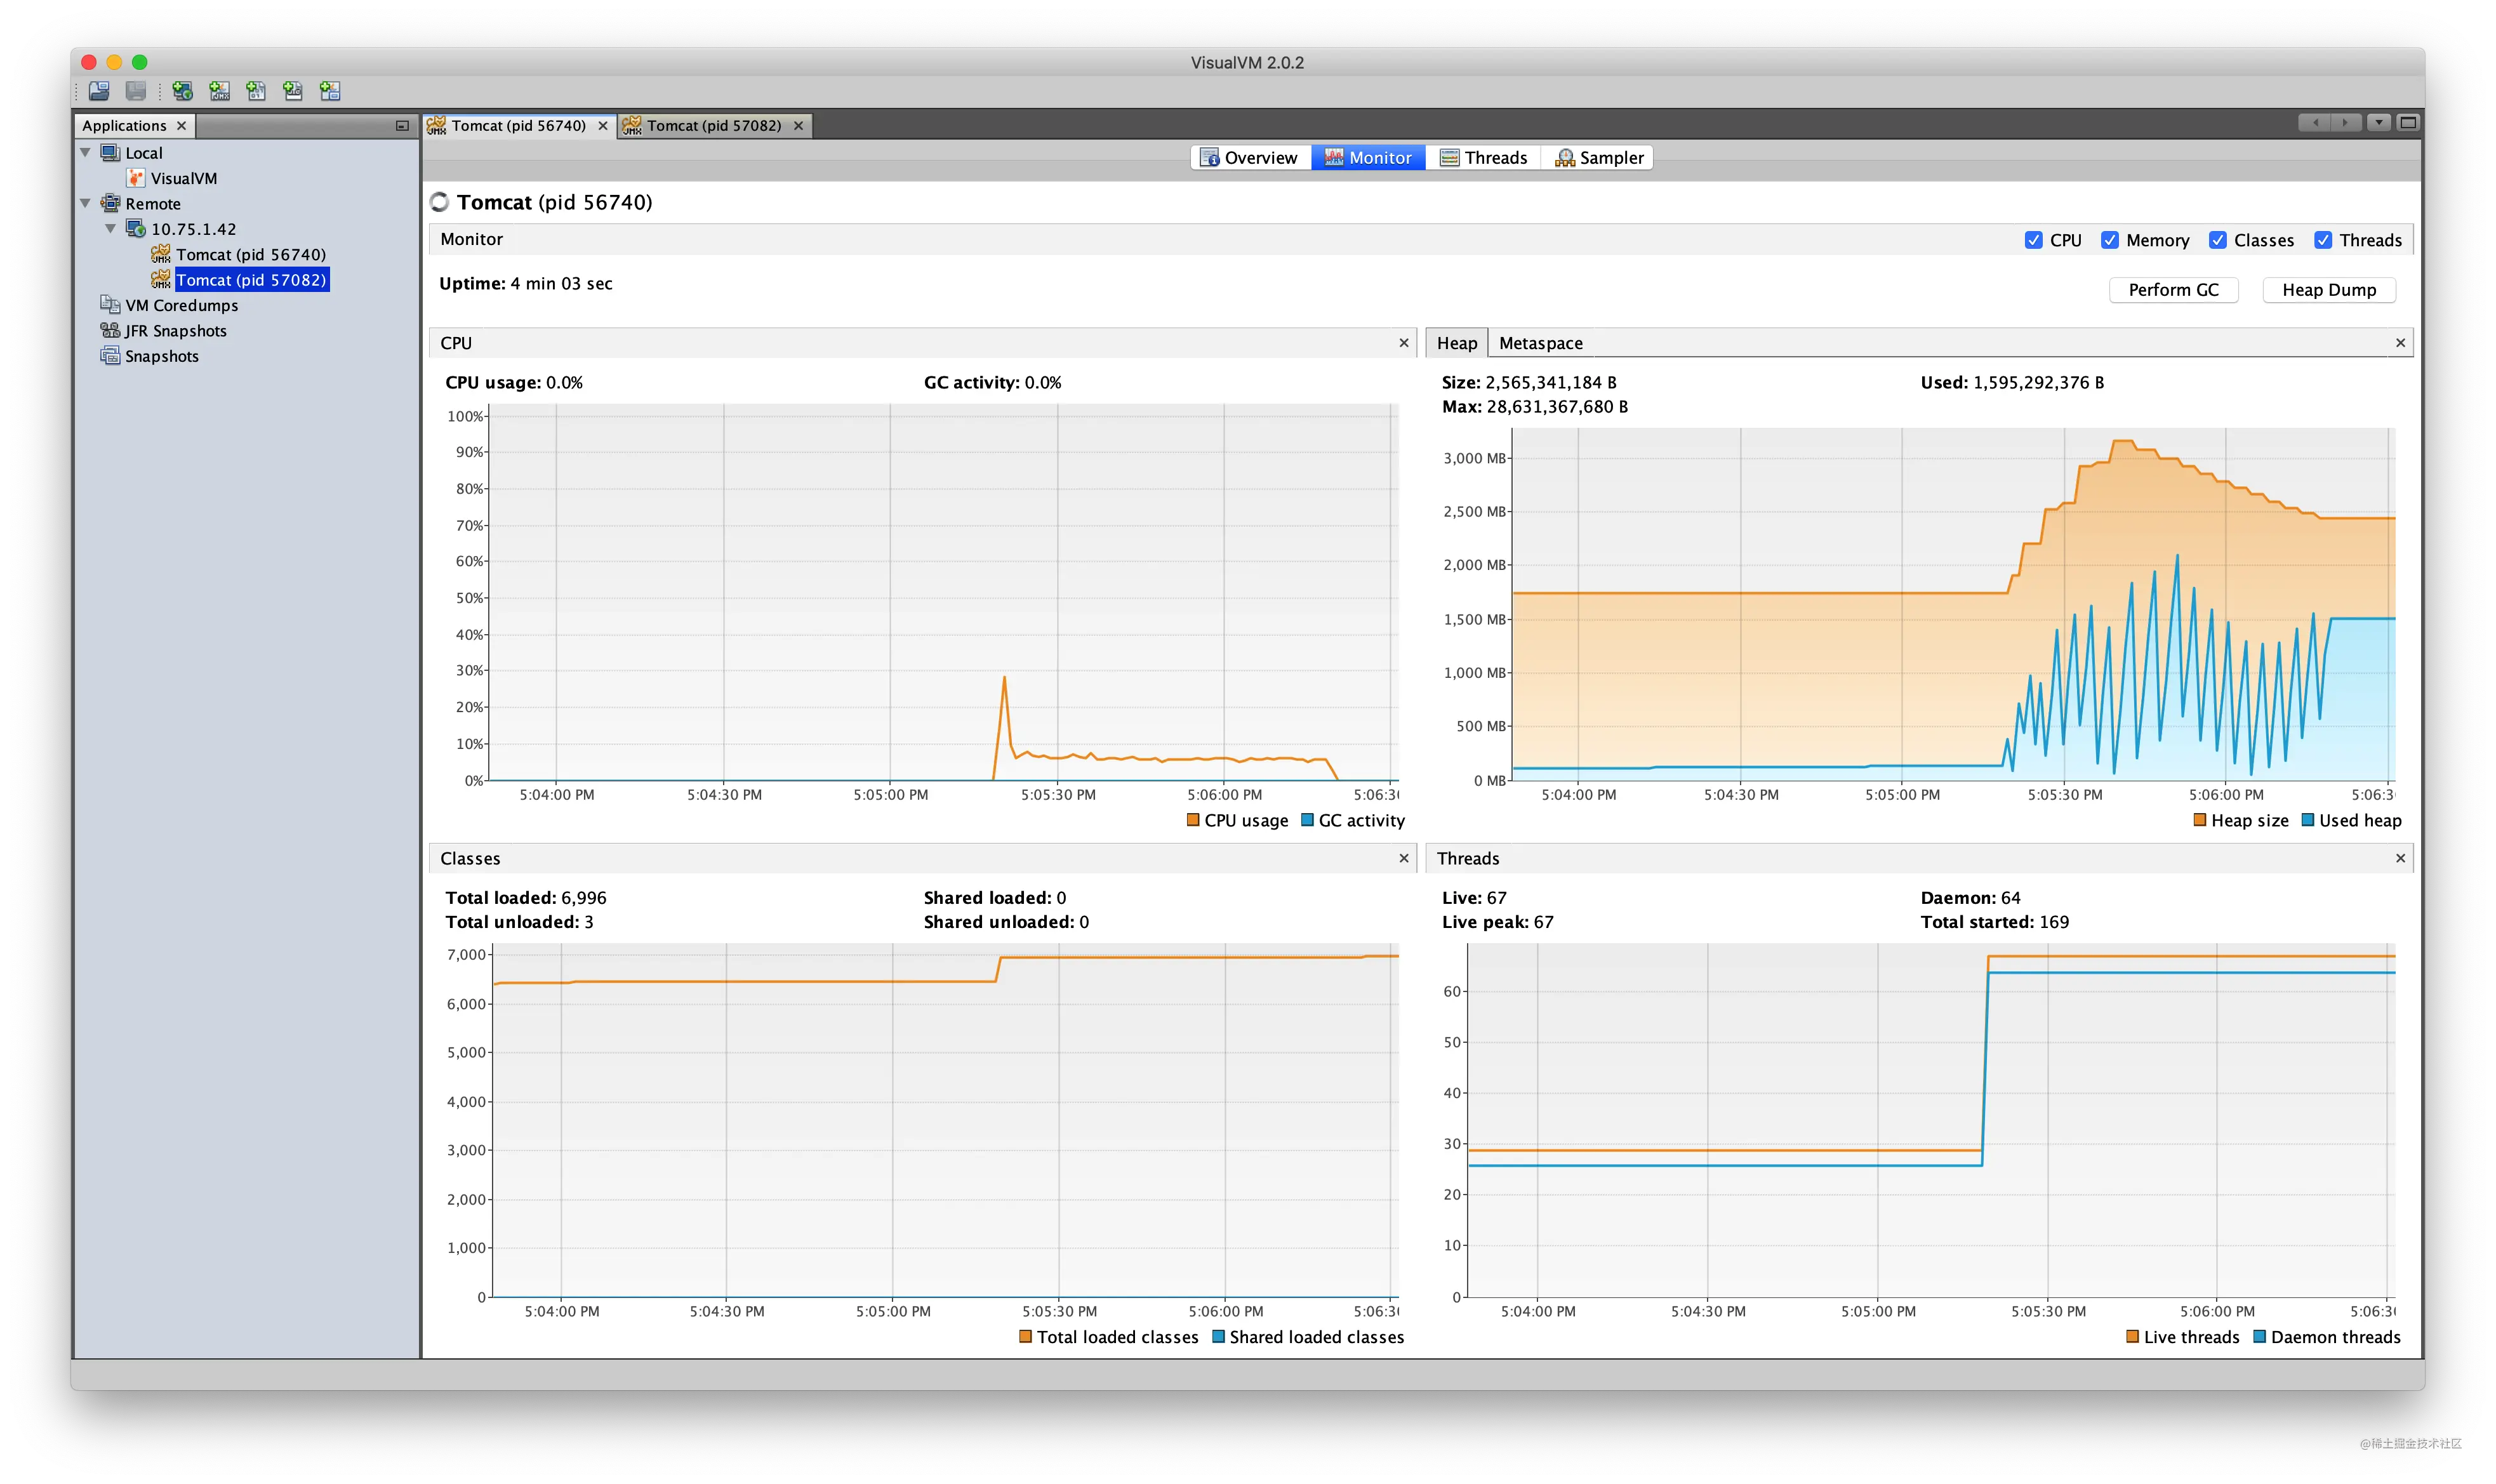Screen dimensions: 2496x1484
Task: Click the Add JFR Snapshot toolbar icon
Action: pos(293,91)
